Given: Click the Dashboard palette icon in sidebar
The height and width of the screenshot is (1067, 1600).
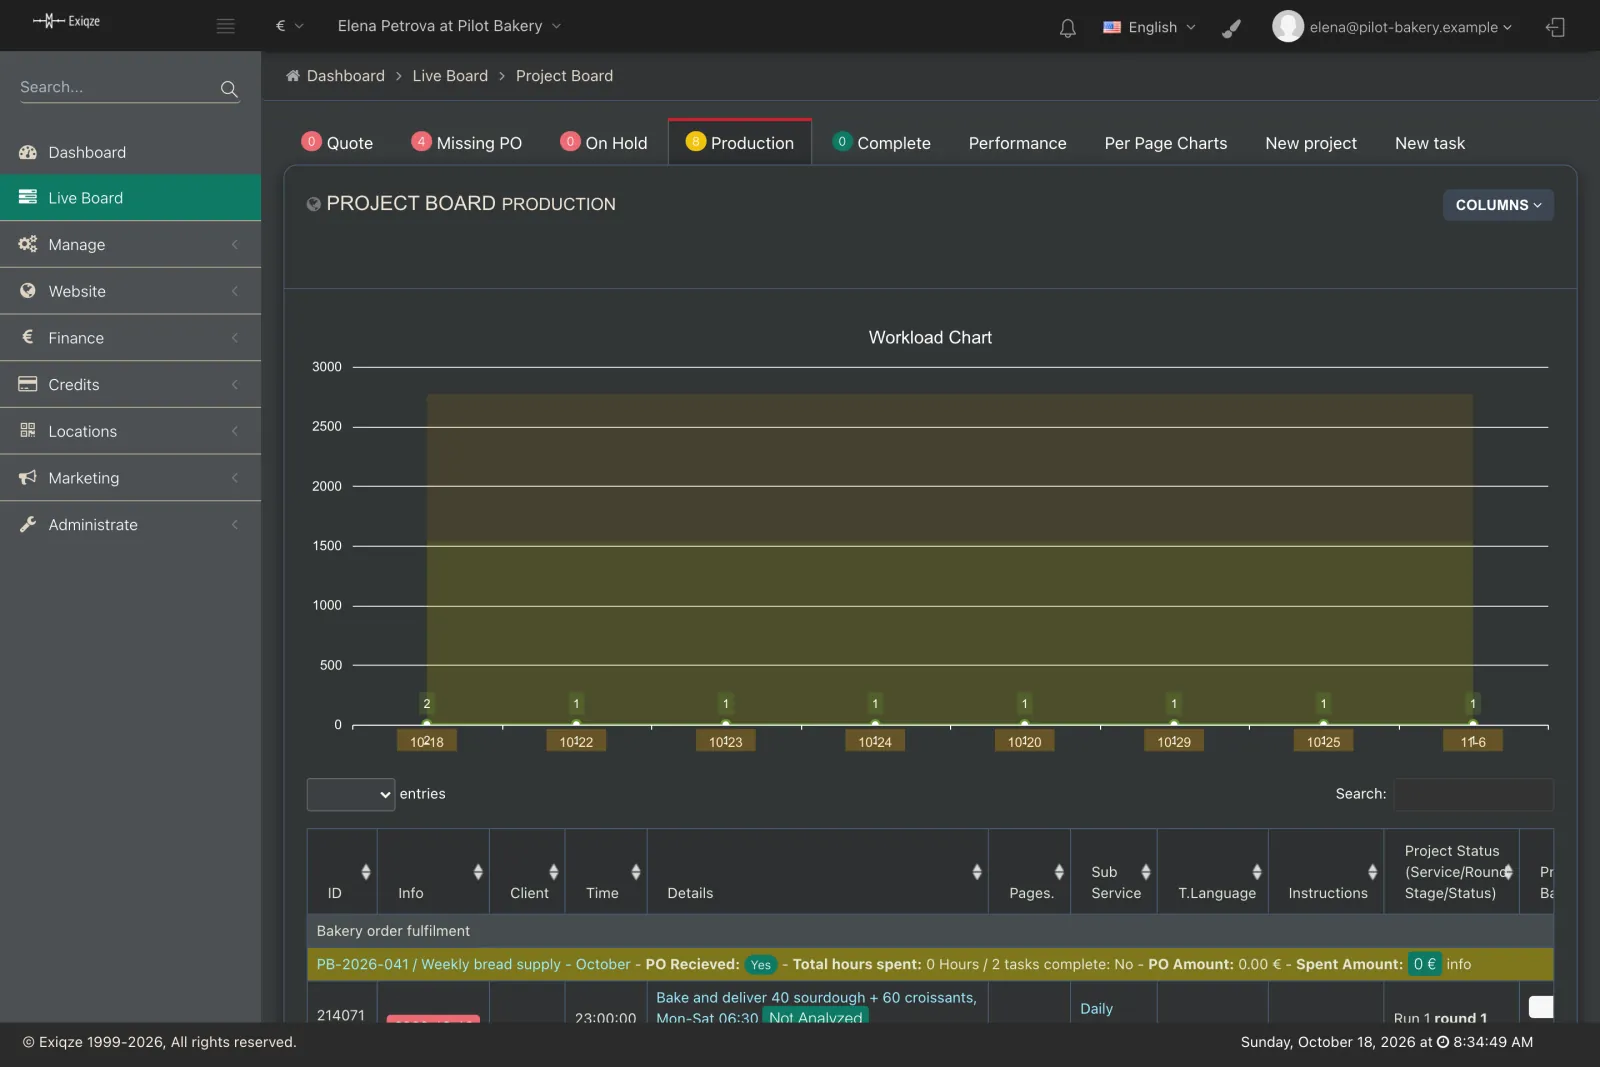Looking at the screenshot, I should [28, 152].
